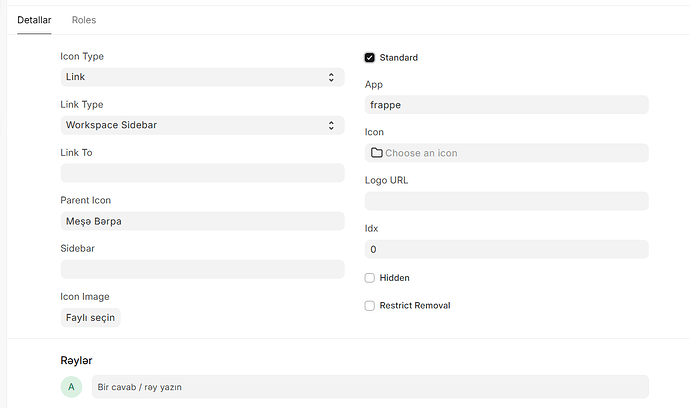Enable the Hidden checkbox
690x408 pixels.
(370, 278)
